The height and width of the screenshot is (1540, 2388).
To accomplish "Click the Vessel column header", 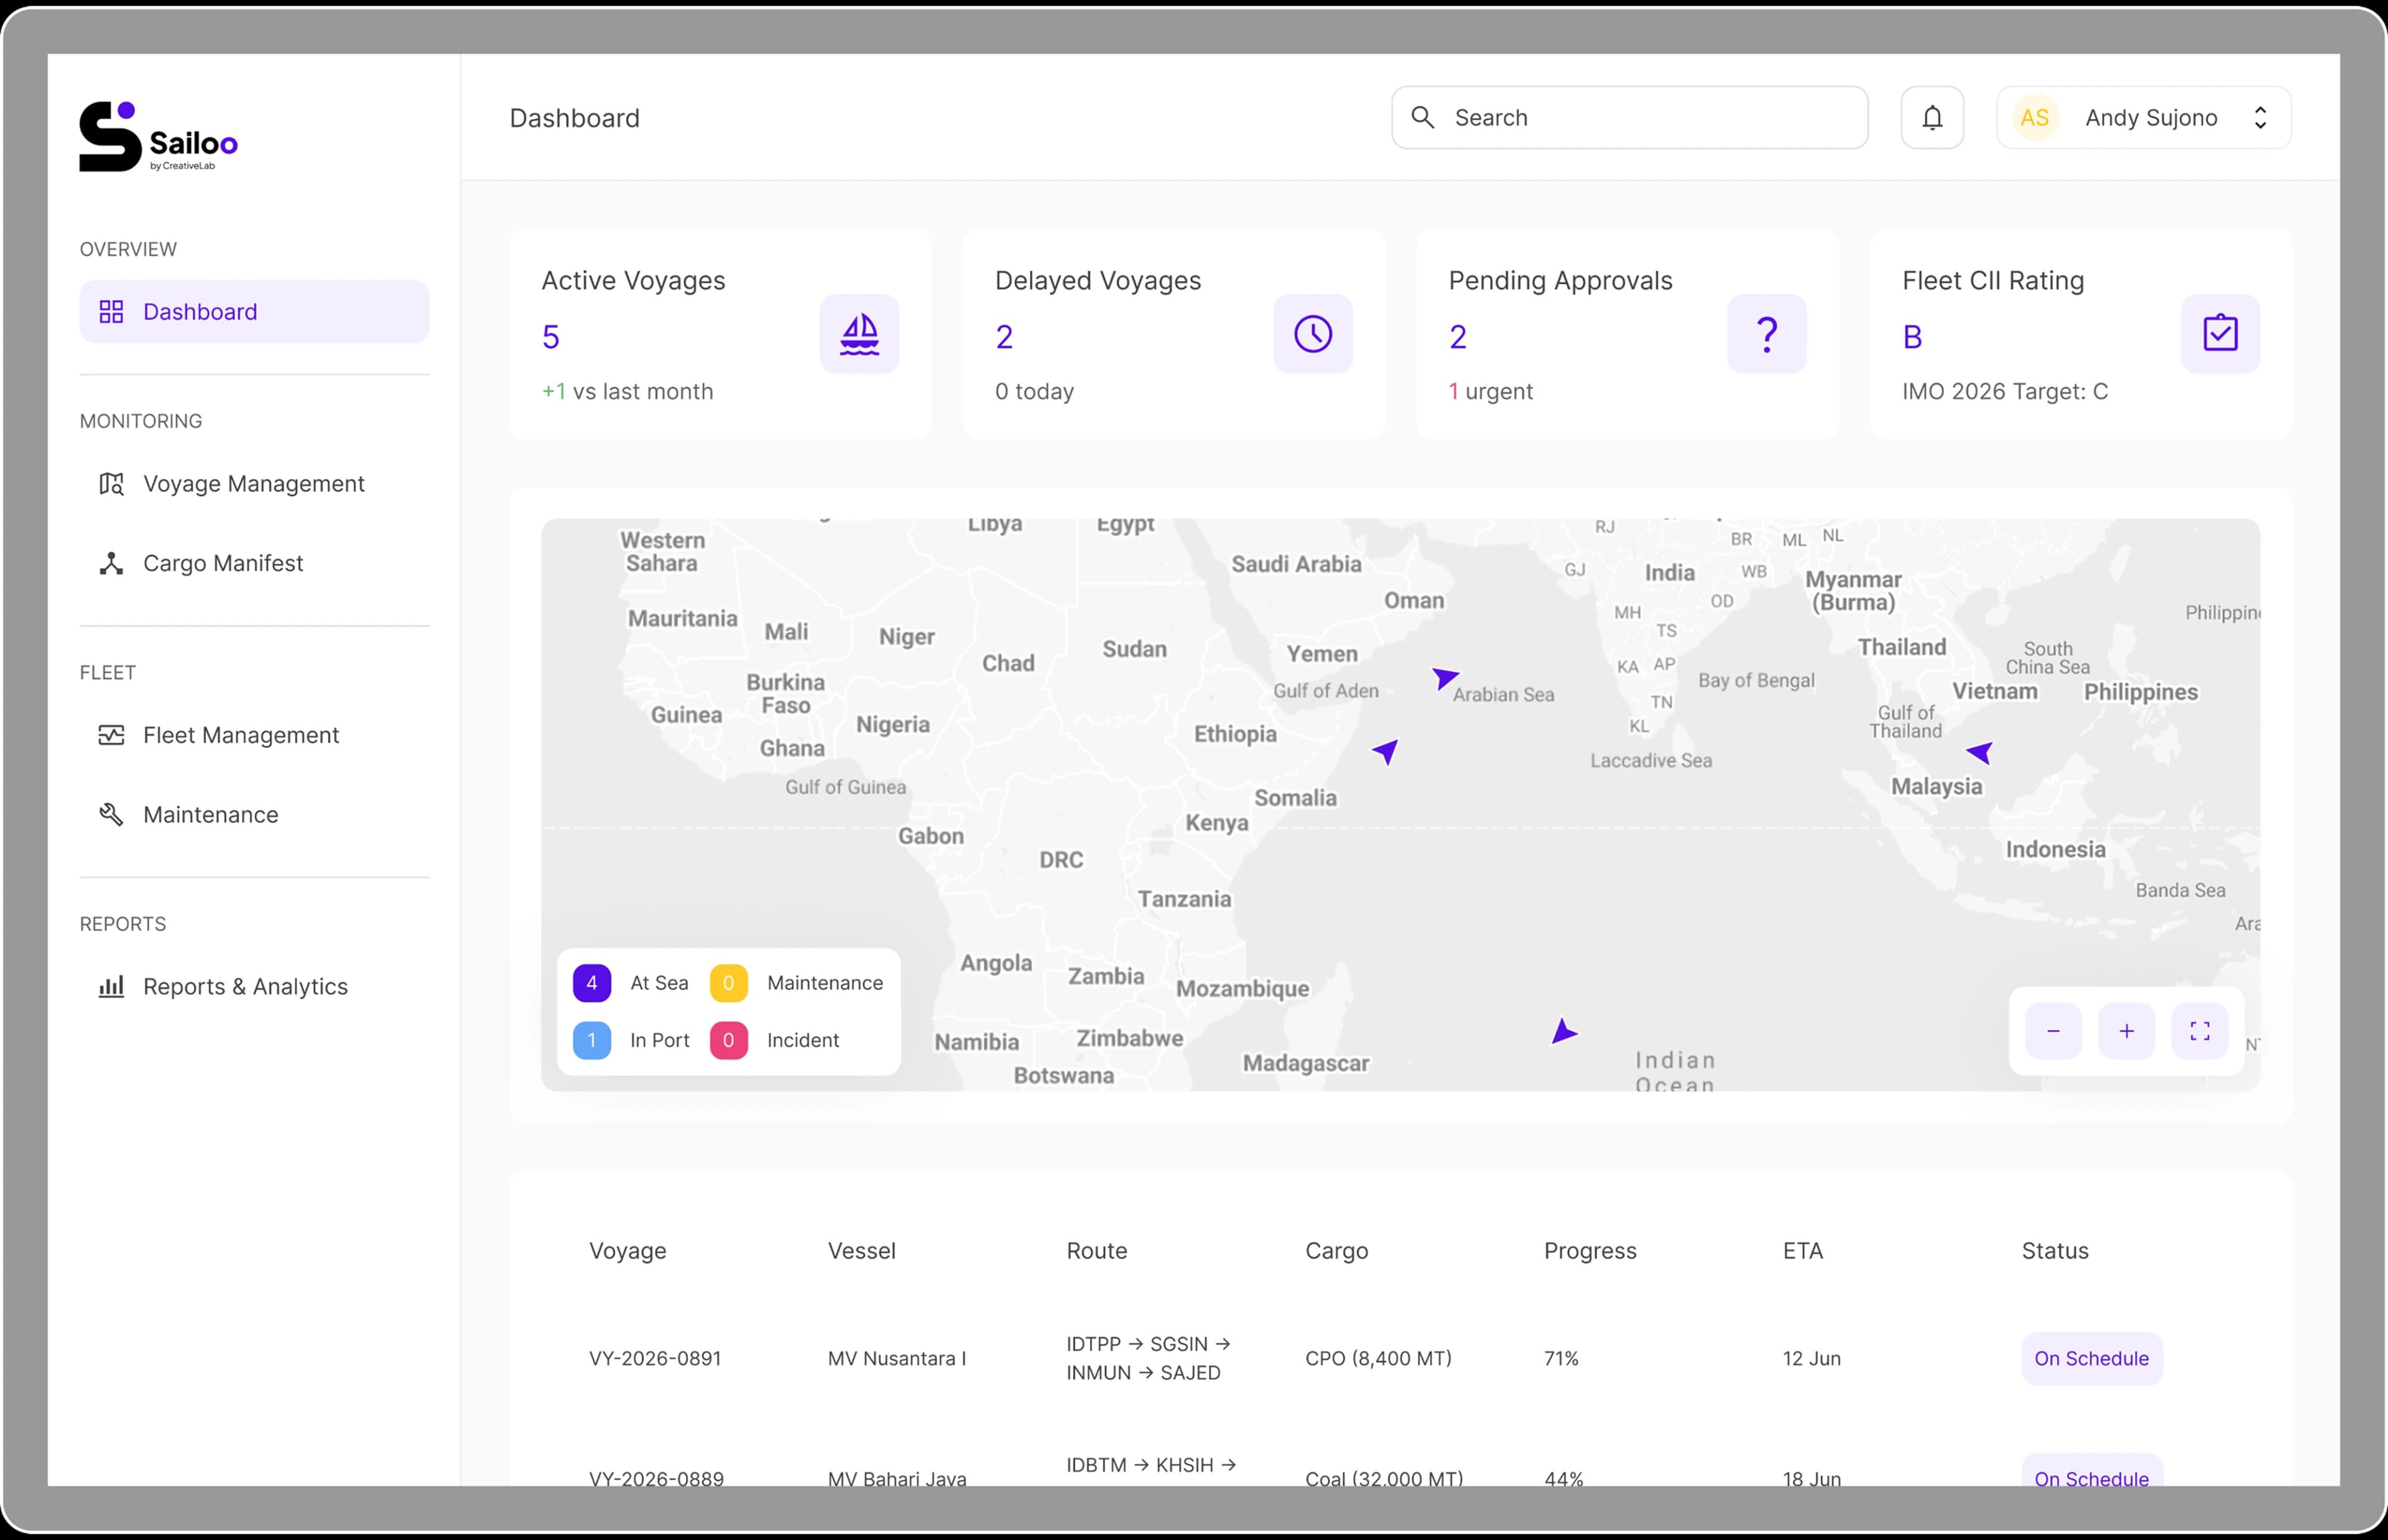I will tap(861, 1251).
